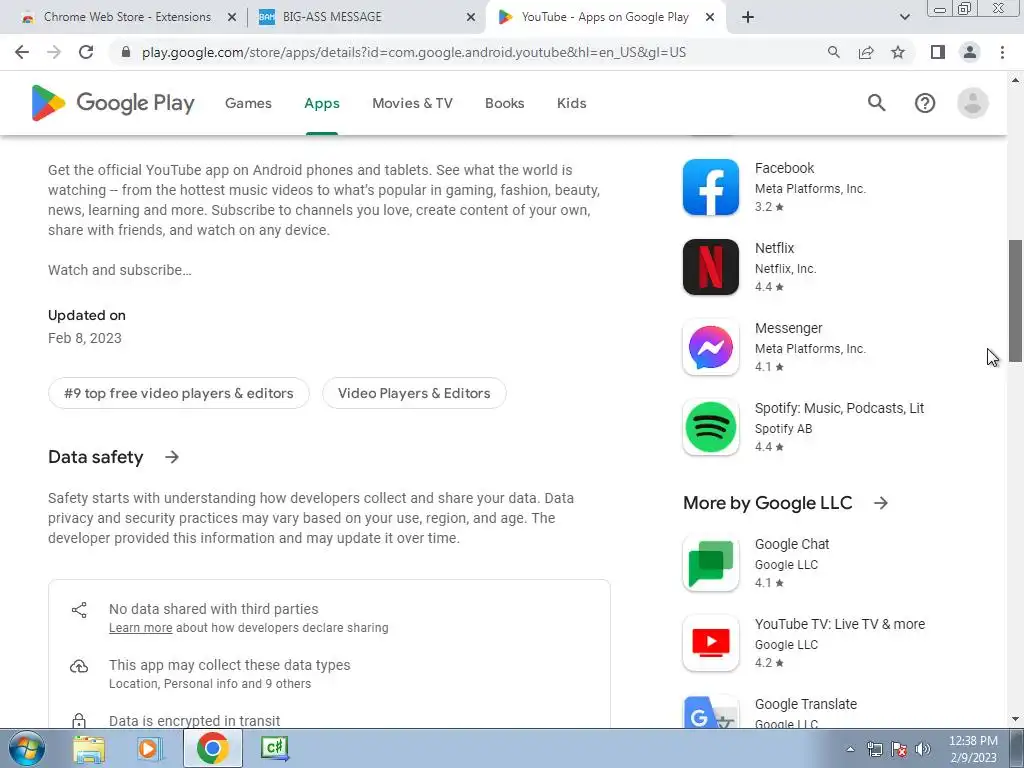
Task: Click the zoom magnifier in address bar
Action: (834, 52)
